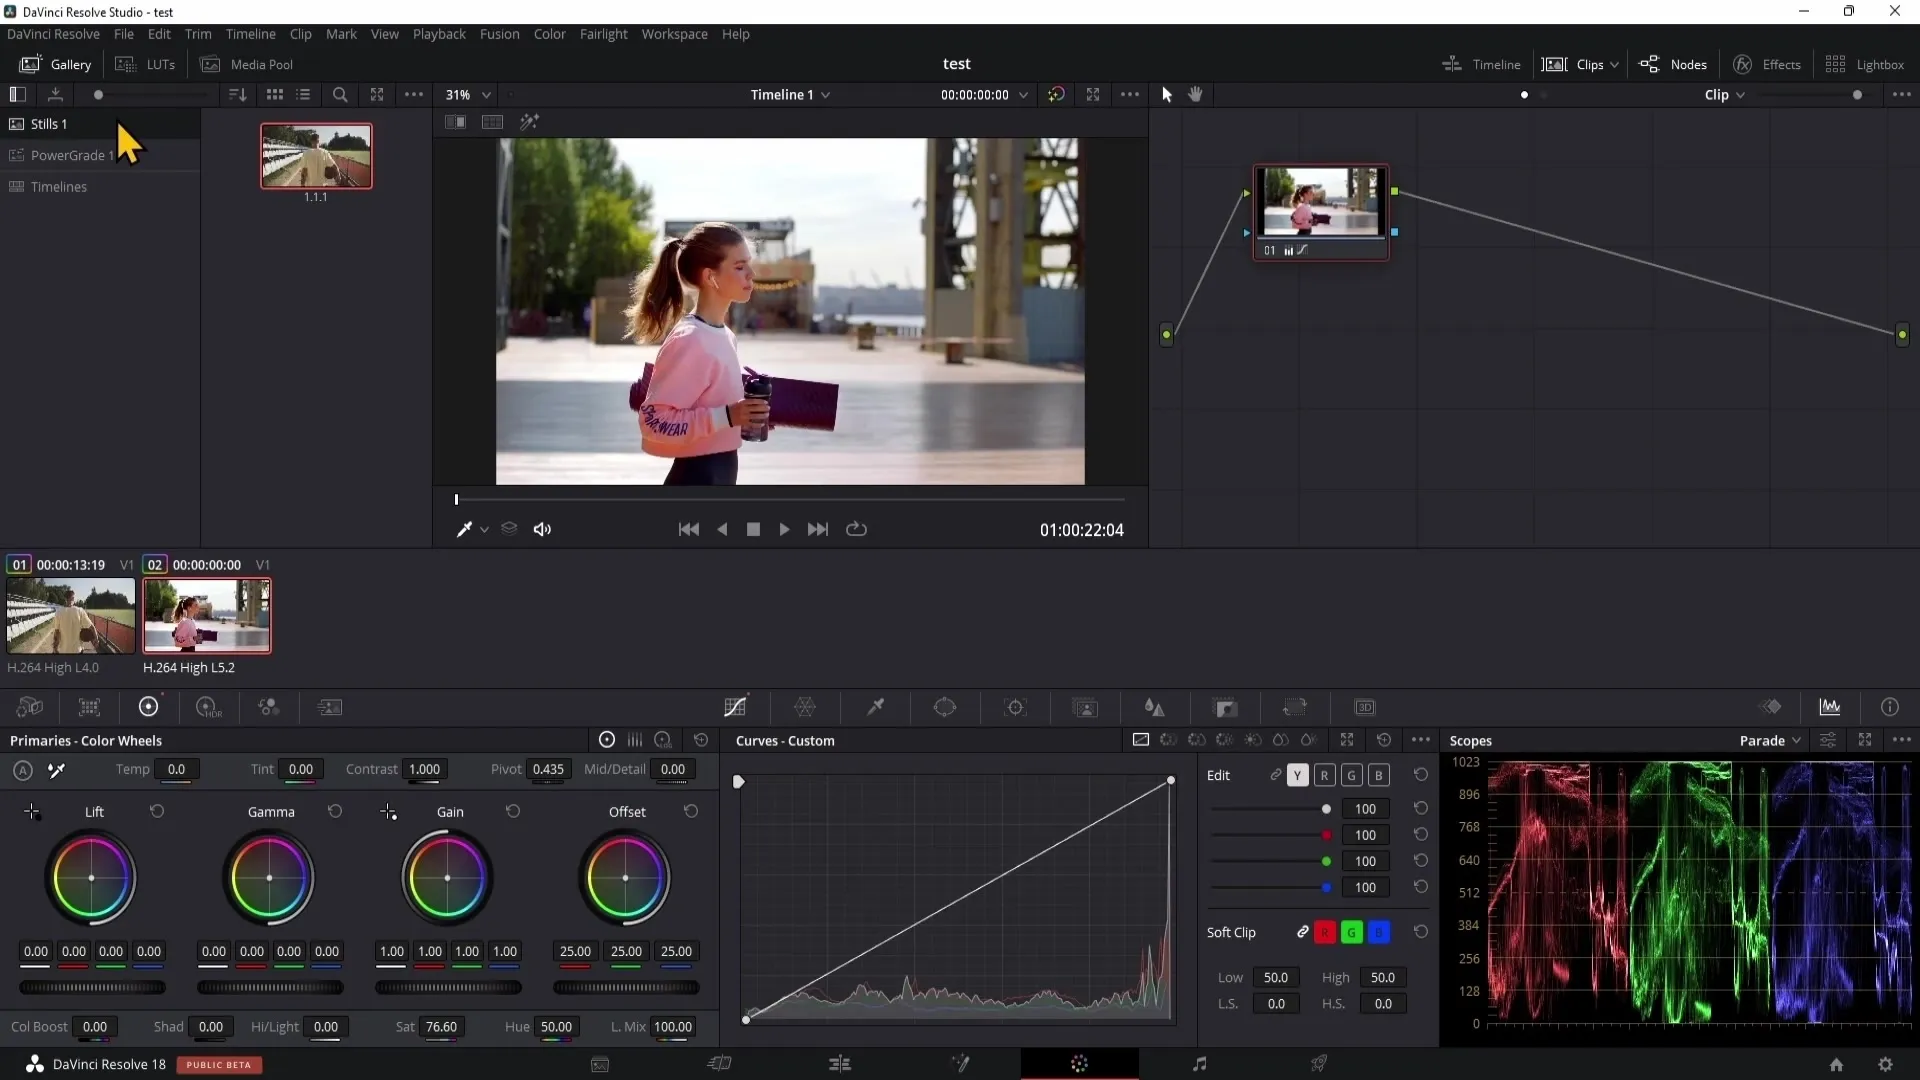Open the 3D stereoscopic palette
This screenshot has width=1920, height=1080.
tap(1365, 707)
